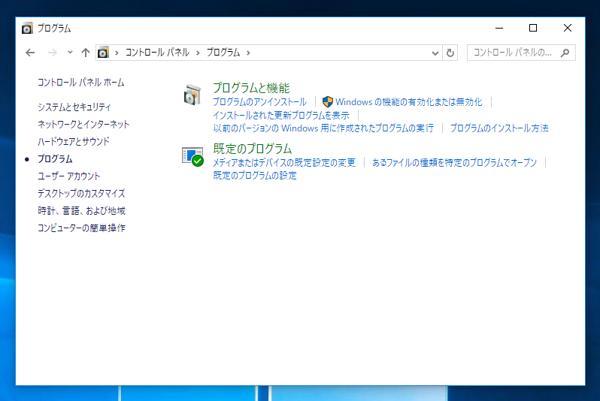Open 既定のプログラム heading
This screenshot has width=600, height=401.
point(253,148)
